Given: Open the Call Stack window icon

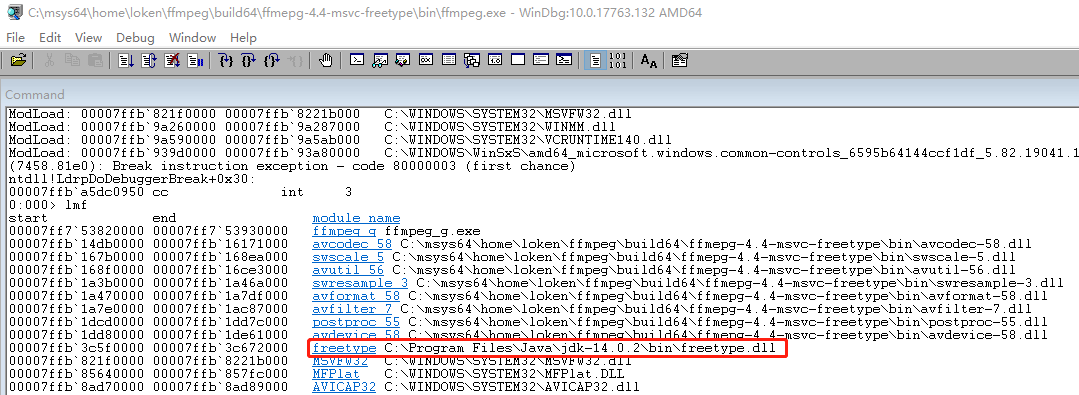Looking at the screenshot, I should tap(472, 60).
